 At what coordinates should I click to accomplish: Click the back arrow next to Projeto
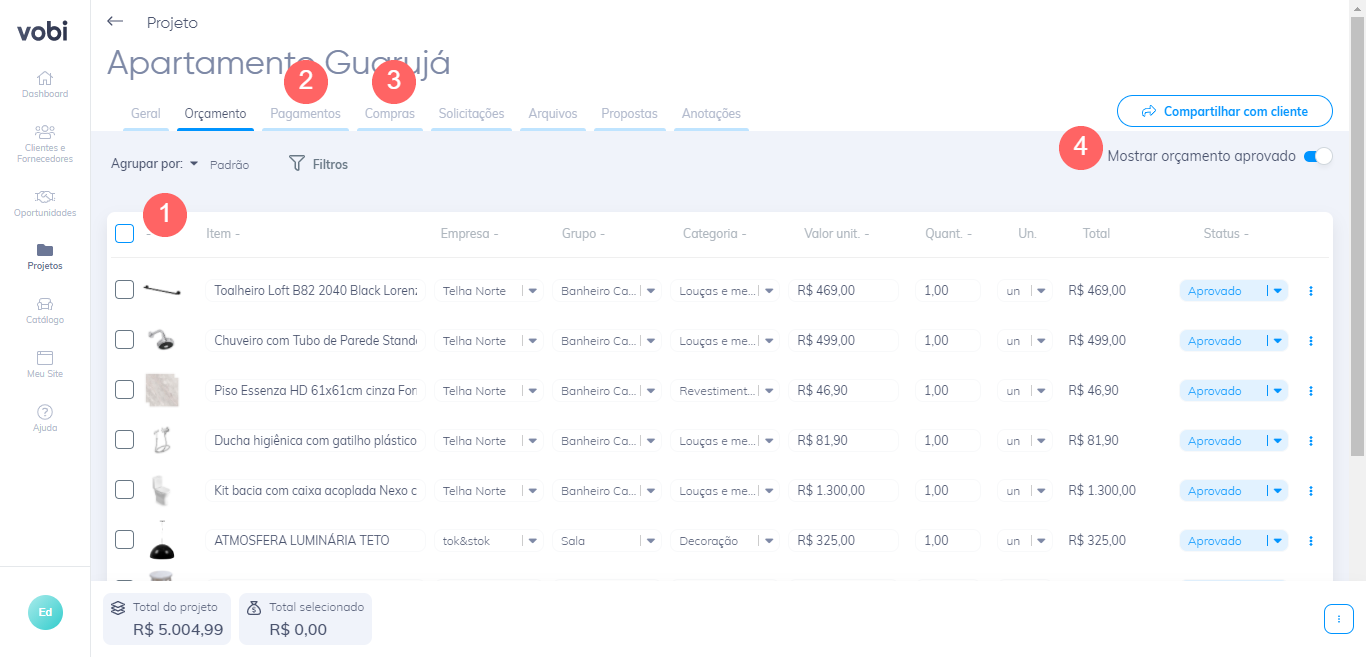(x=115, y=21)
